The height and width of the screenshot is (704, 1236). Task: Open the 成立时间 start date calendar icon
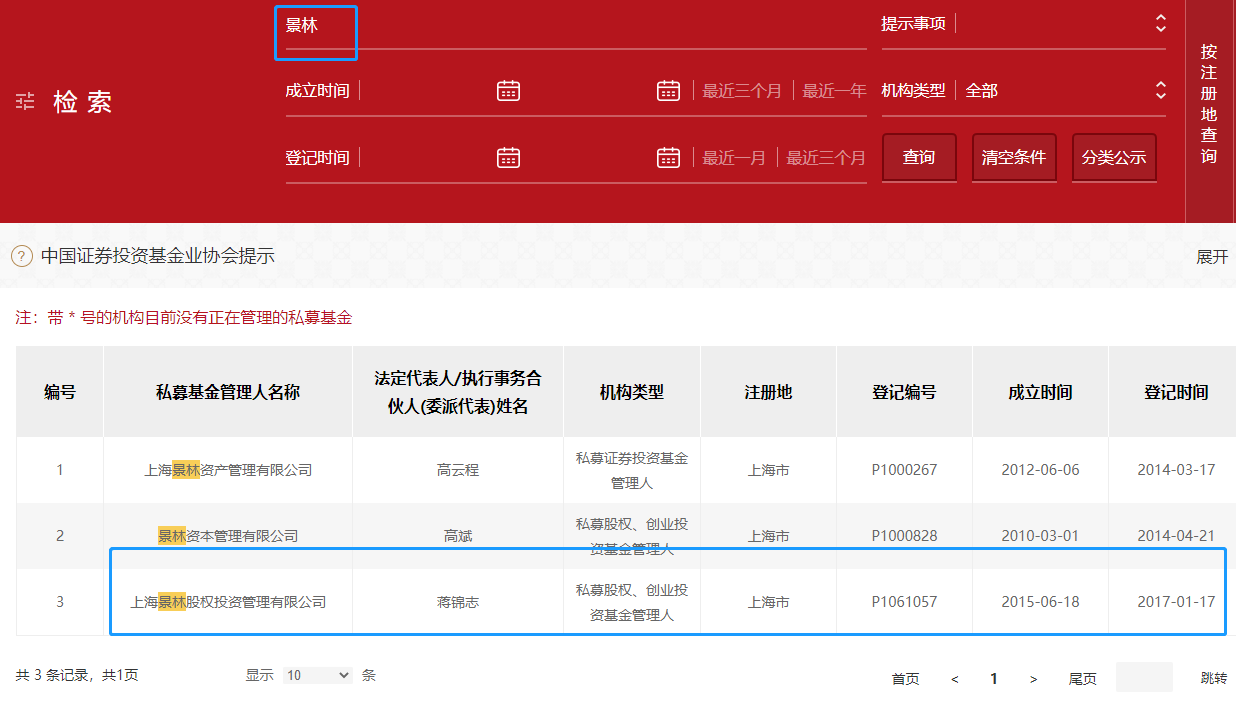click(508, 90)
